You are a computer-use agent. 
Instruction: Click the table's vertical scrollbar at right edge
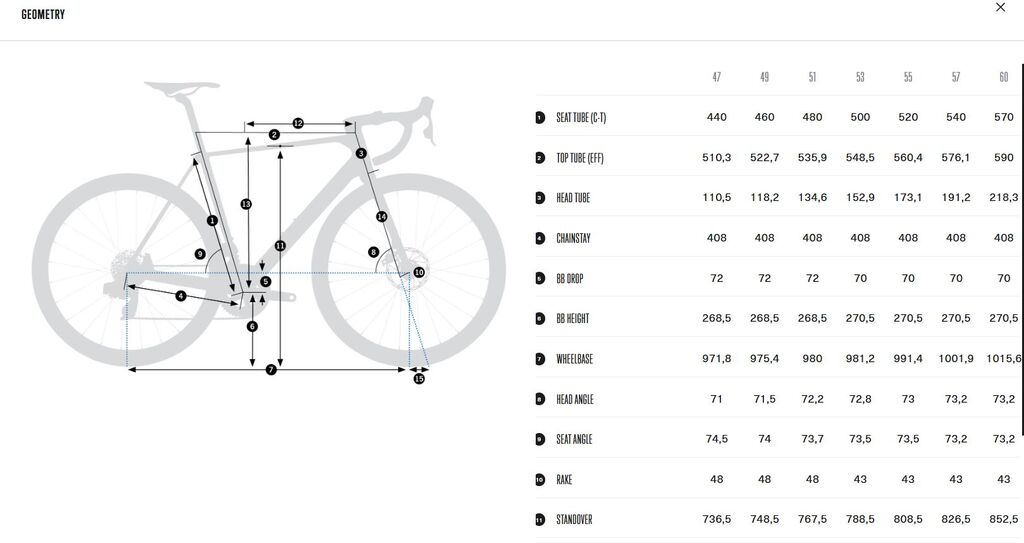1020,250
